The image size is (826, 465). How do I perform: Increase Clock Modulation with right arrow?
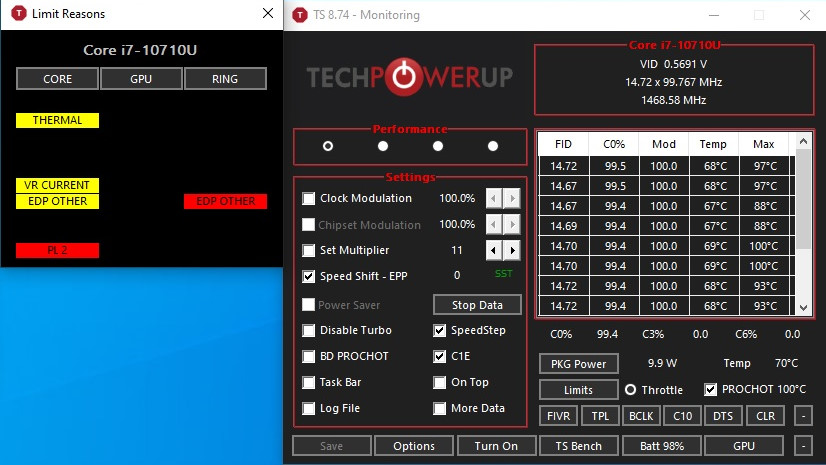tap(512, 199)
